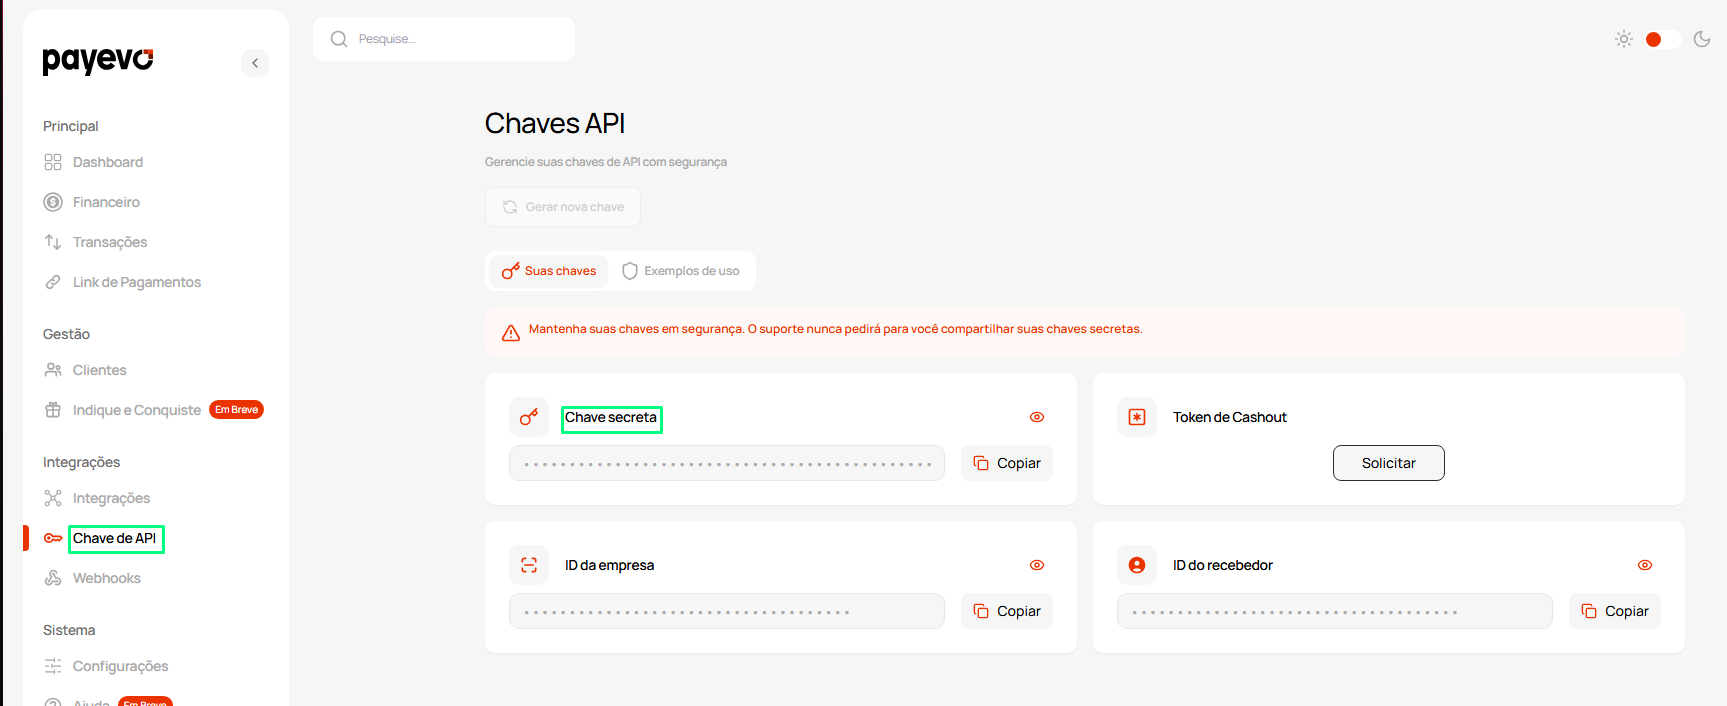Screen dimensions: 1727x706
Task: Select Indique e Conquiste menu item
Action: tap(137, 410)
